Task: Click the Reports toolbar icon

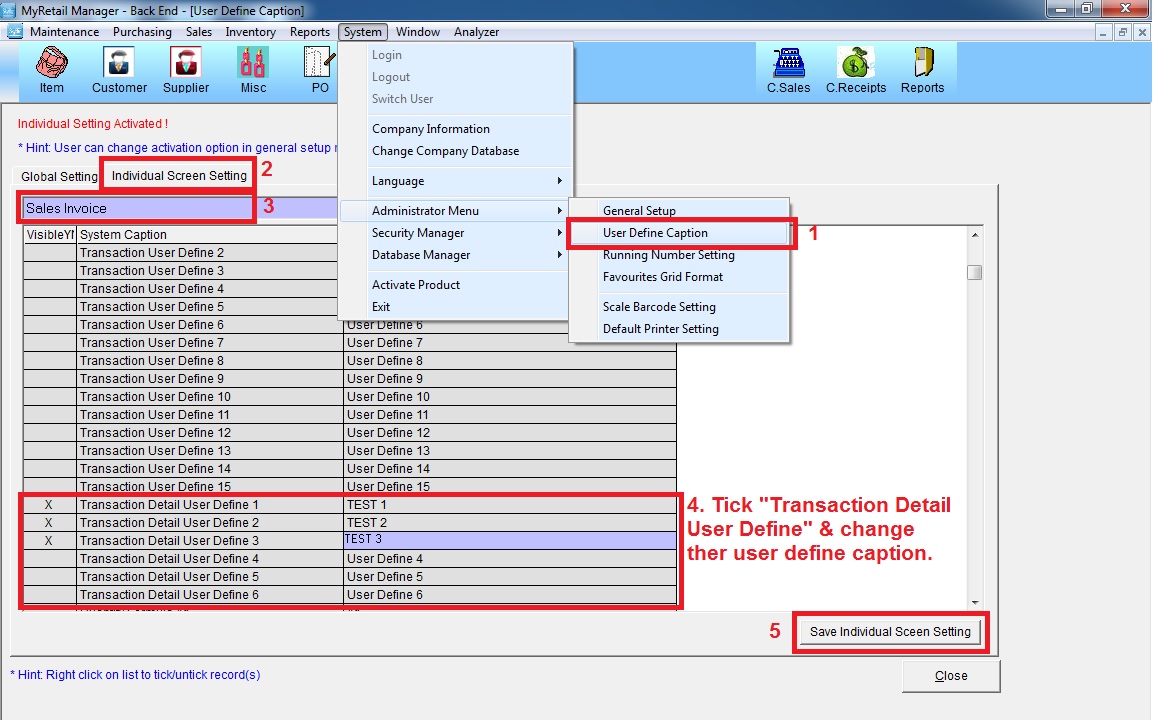Action: click(x=922, y=69)
